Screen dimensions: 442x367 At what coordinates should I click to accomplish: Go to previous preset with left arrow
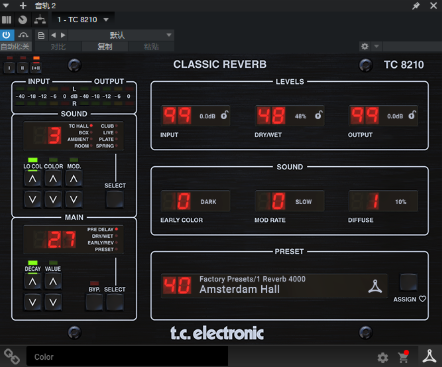click(x=53, y=35)
